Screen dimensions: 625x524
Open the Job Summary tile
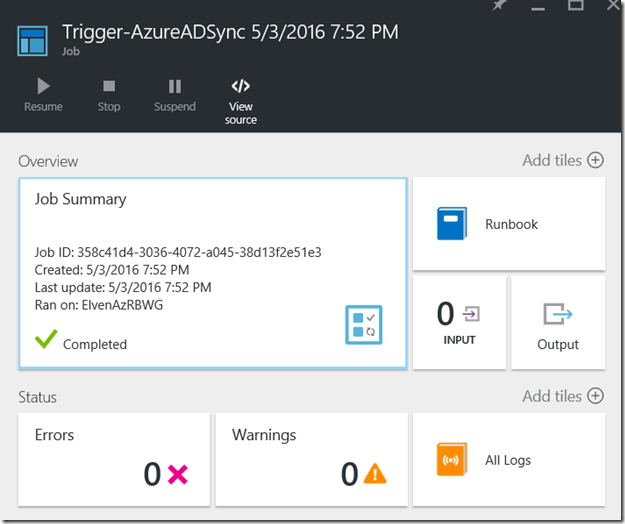tap(212, 273)
